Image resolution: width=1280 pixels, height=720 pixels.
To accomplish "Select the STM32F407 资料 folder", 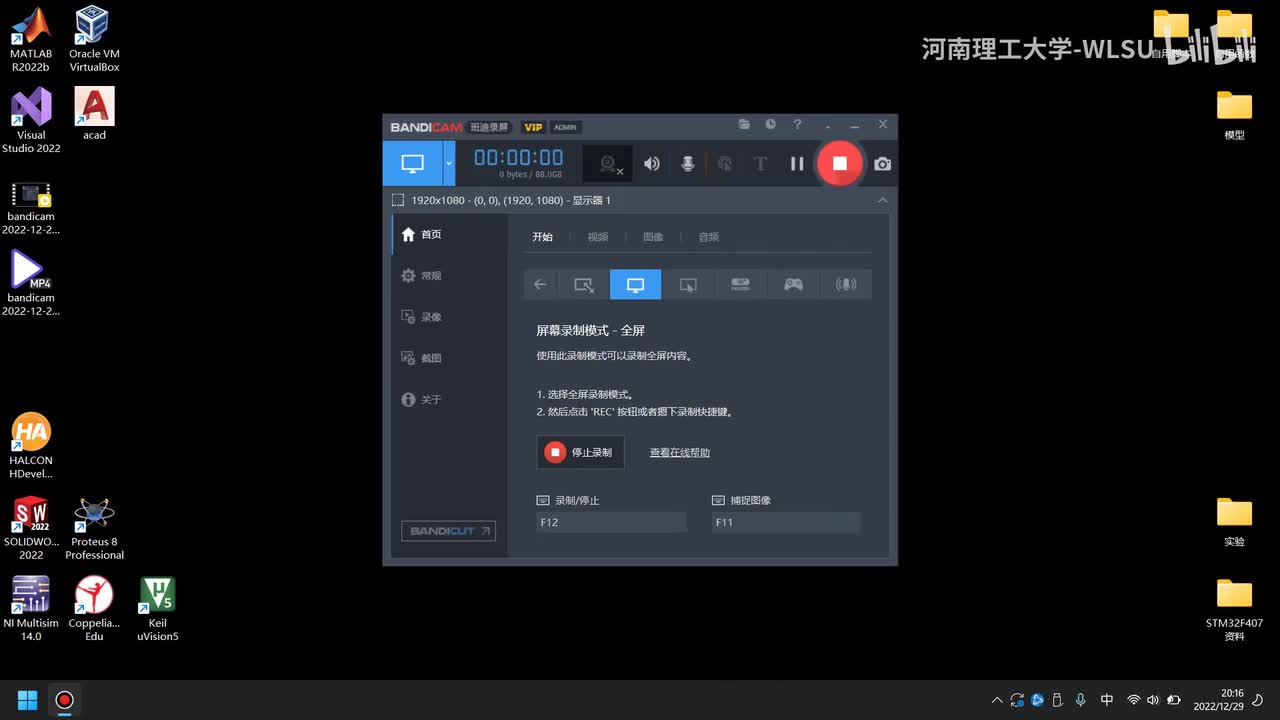I will coord(1235,609).
